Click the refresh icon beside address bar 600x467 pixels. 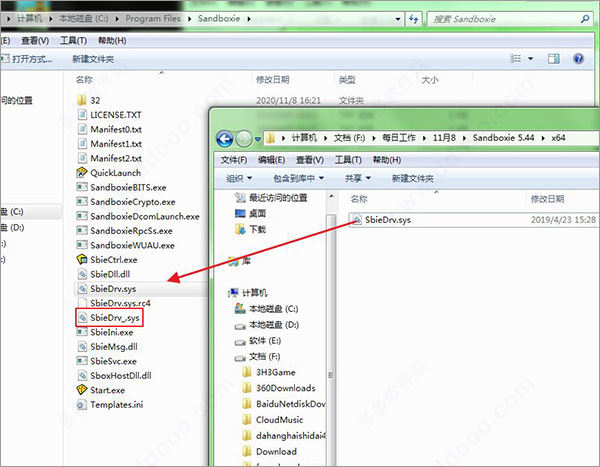(x=414, y=19)
